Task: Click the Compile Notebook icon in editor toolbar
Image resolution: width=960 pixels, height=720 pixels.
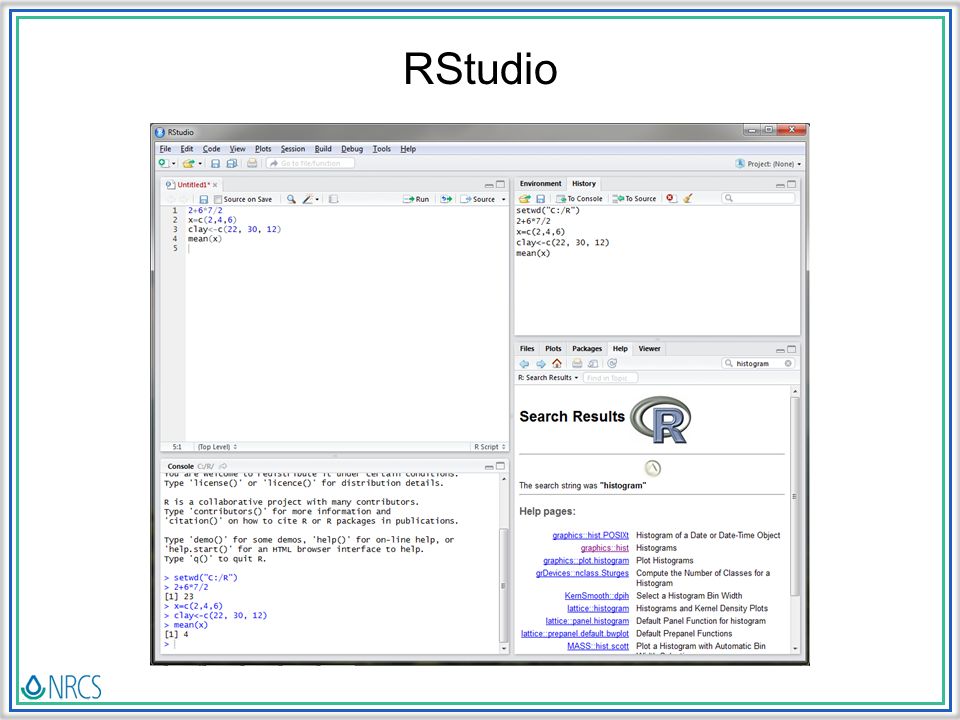Action: 333,199
